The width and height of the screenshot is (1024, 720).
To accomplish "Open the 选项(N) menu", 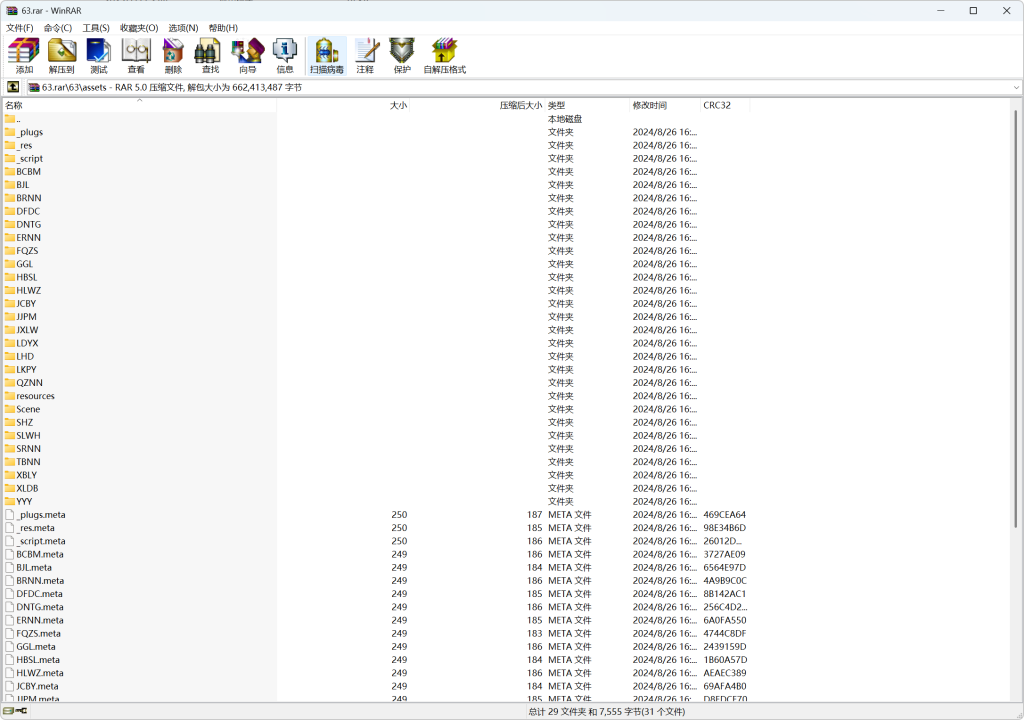I will [183, 28].
